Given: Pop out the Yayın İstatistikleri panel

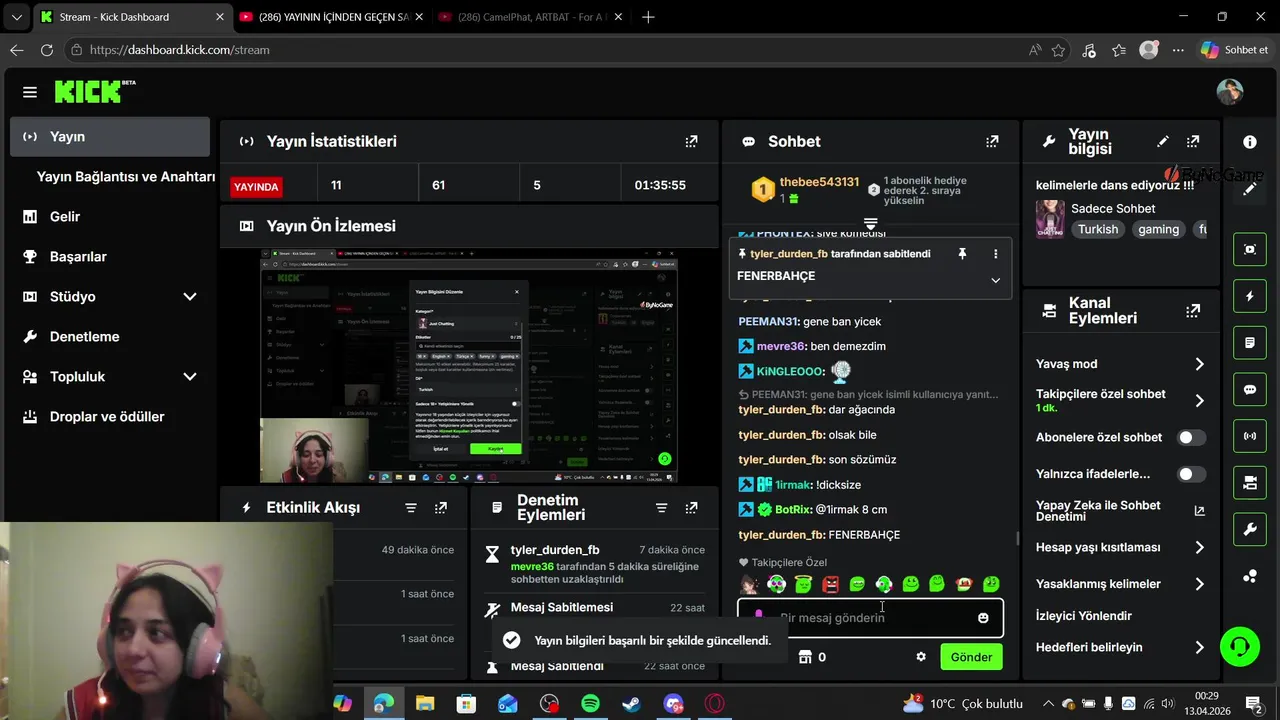Looking at the screenshot, I should [691, 142].
